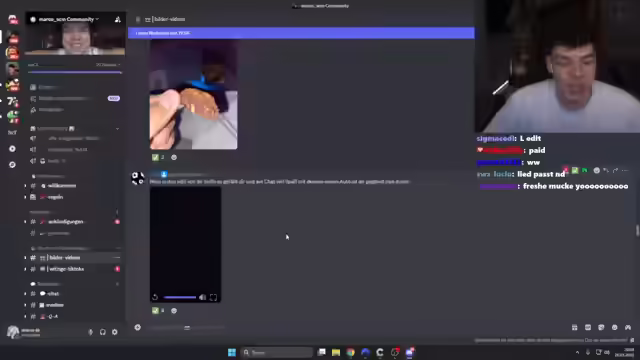Click the invite people icon in server header

pos(118,19)
